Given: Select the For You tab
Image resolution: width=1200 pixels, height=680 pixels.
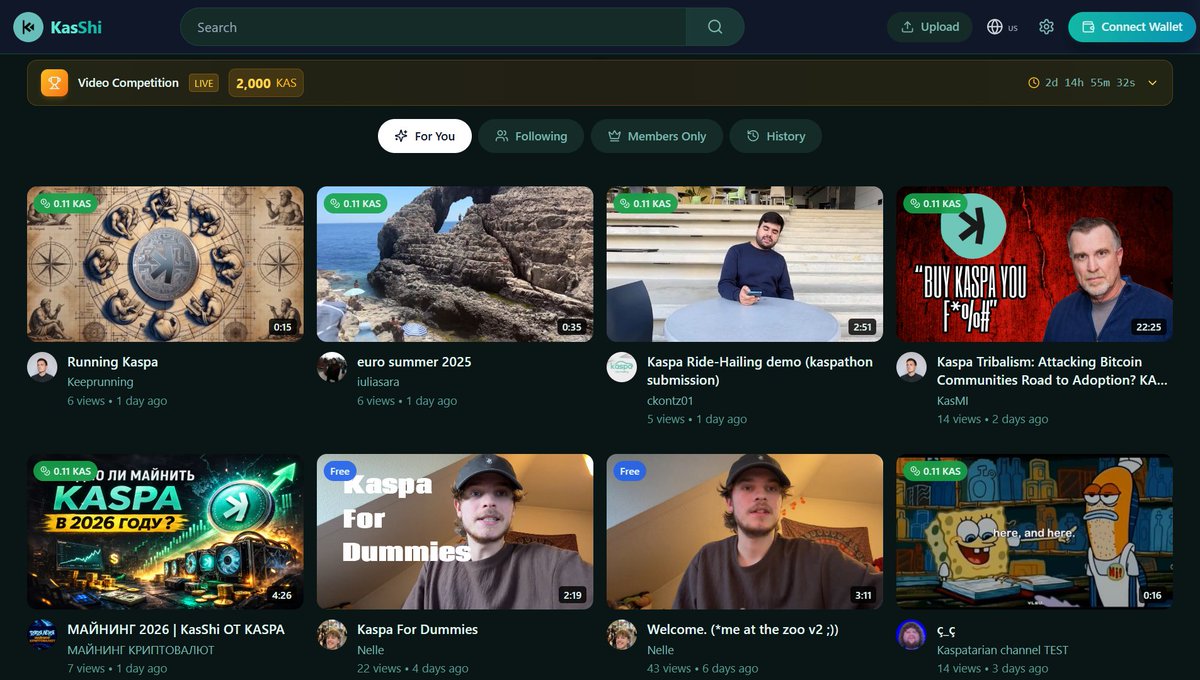Looking at the screenshot, I should pos(425,136).
